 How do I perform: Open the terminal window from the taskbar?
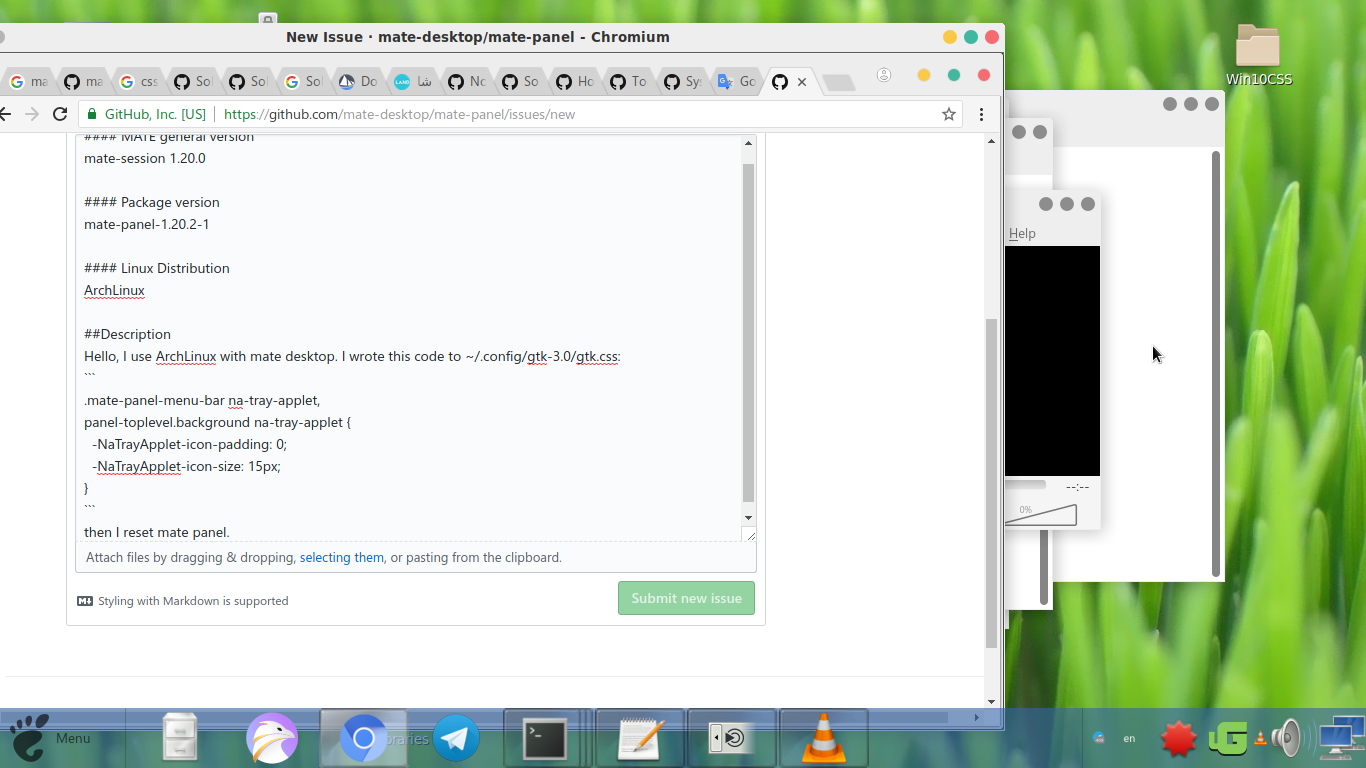(x=546, y=738)
